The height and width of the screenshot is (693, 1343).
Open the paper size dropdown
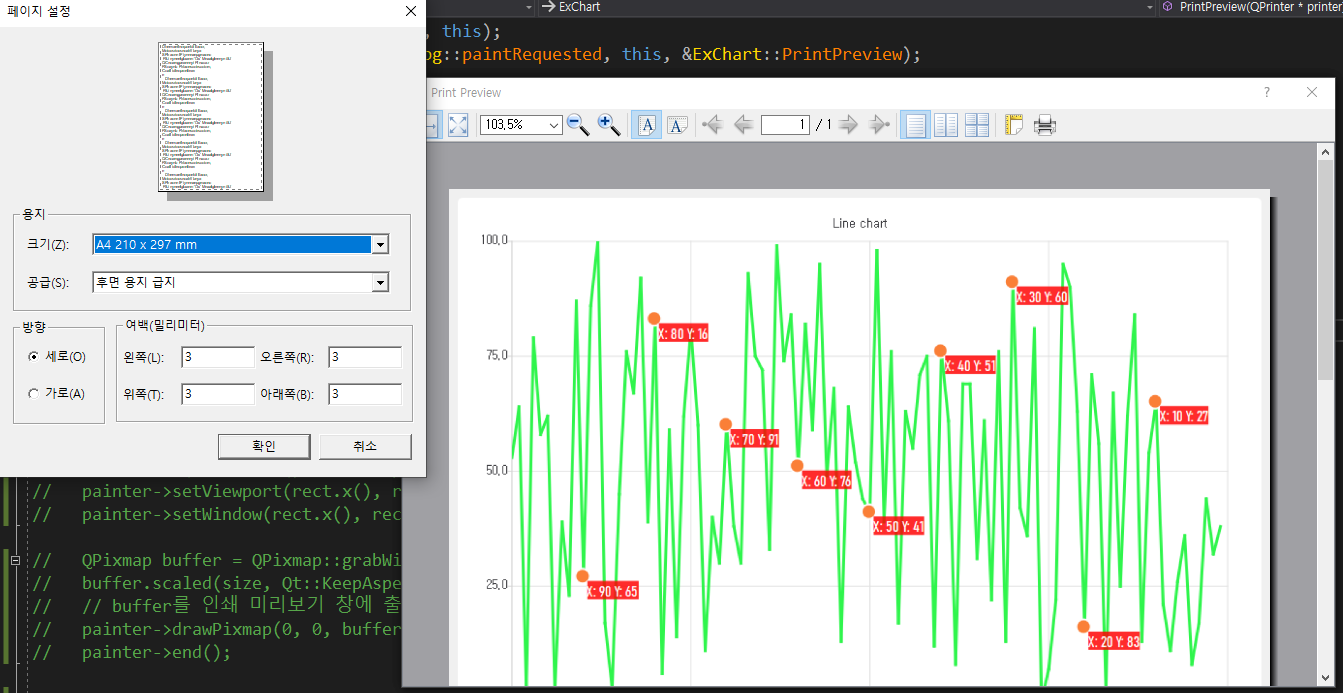tap(379, 245)
